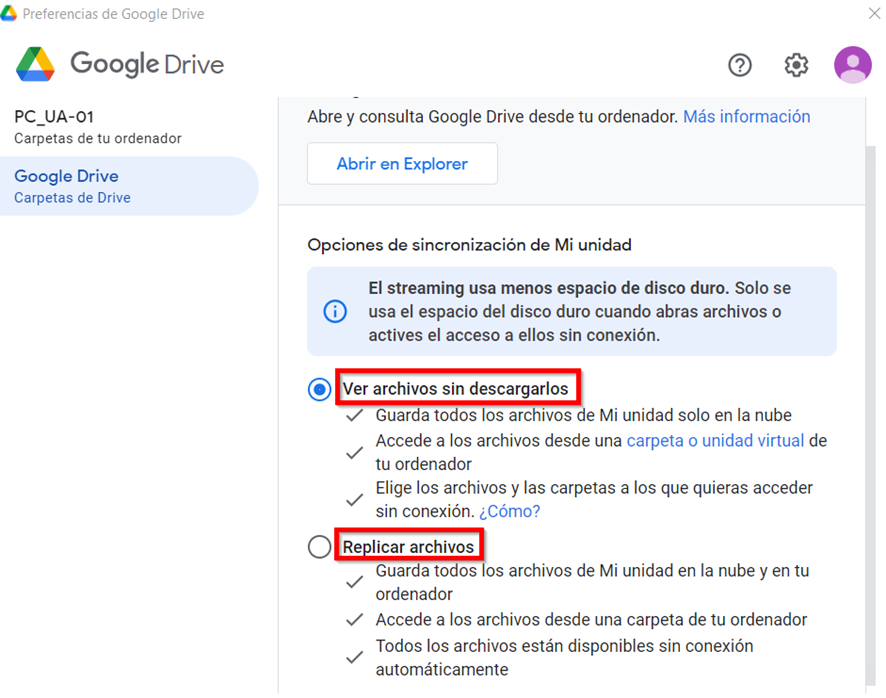Click the "Replicar archivos" option label
886x698 pixels.
pos(408,547)
